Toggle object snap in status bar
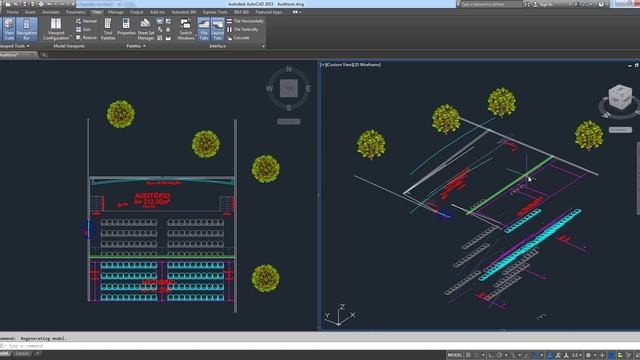640x360 pixels. pyautogui.click(x=535, y=355)
